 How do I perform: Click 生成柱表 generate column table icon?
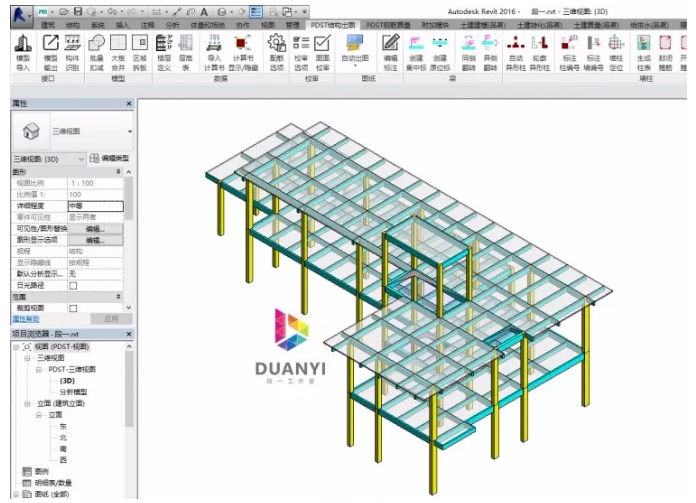[x=644, y=44]
